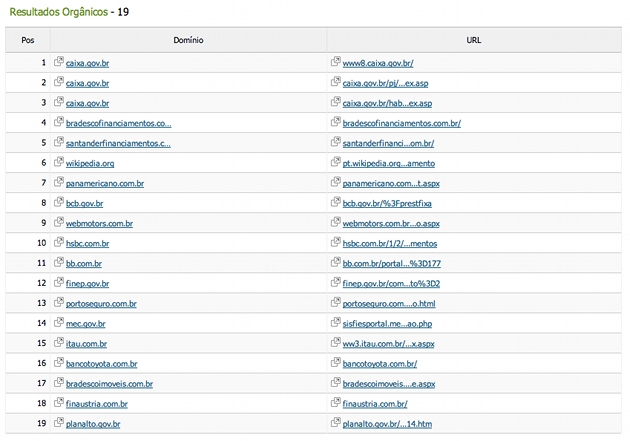Click external-link icon beside finaustria.com.br domain
This screenshot has height=441, width=630.
point(59,402)
